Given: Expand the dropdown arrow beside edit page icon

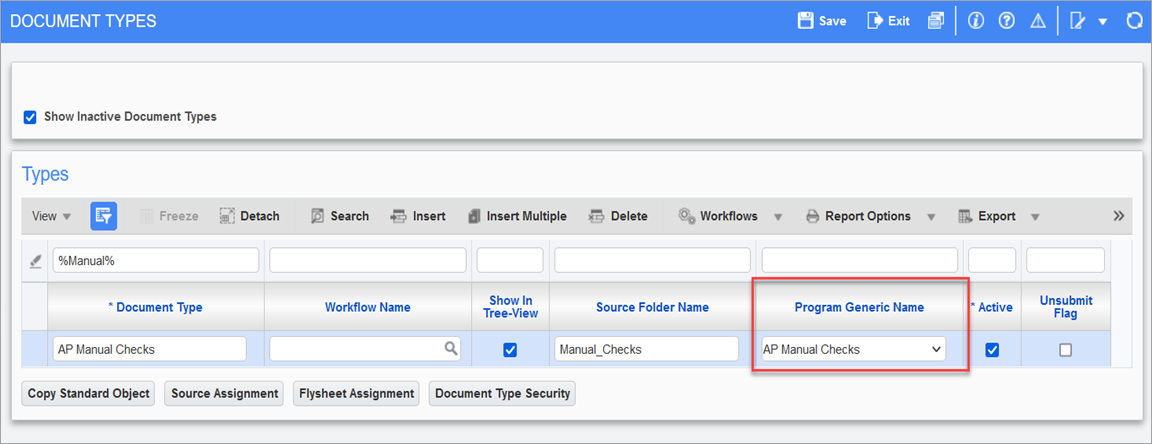Looking at the screenshot, I should 1102,21.
